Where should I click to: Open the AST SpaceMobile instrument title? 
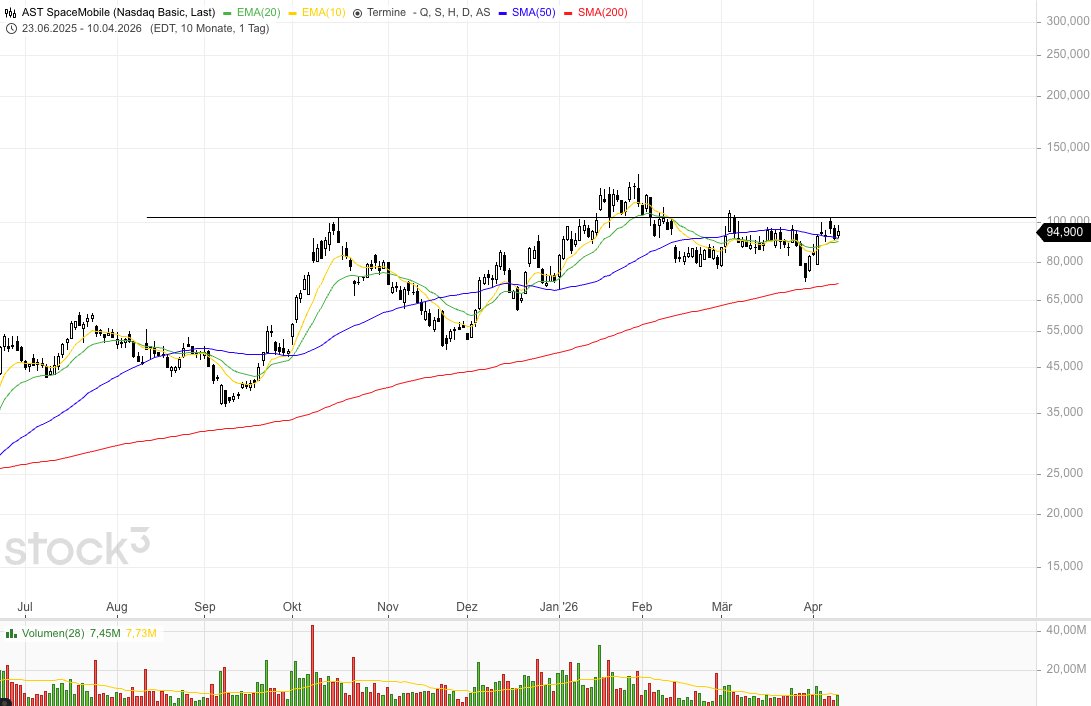coord(118,13)
